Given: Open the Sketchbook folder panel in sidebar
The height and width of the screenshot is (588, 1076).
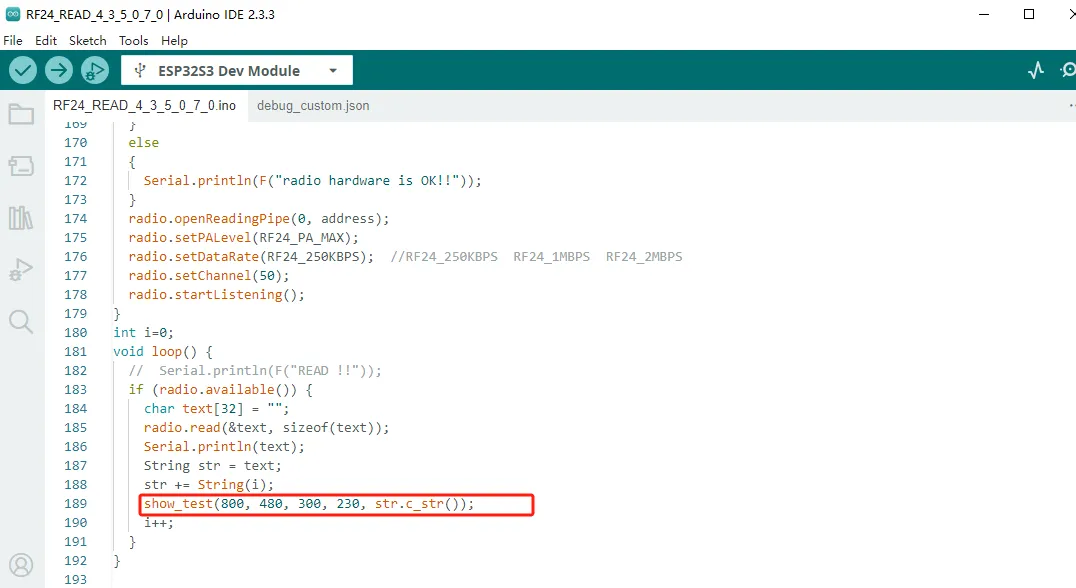Looking at the screenshot, I should pyautogui.click(x=21, y=114).
